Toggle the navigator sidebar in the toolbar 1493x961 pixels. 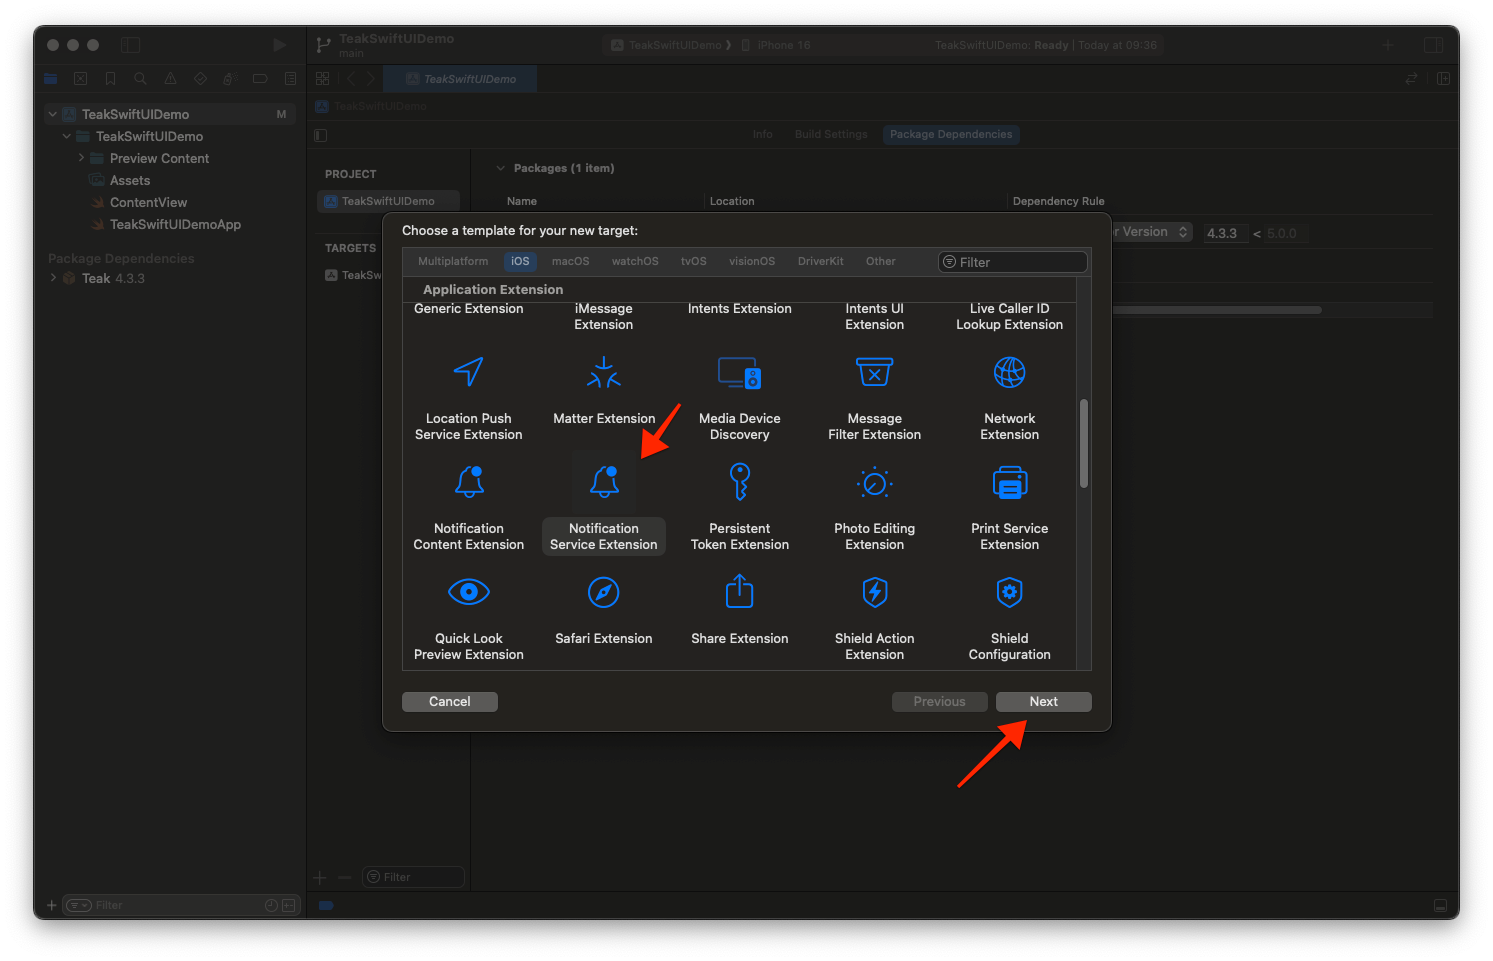coord(131,45)
